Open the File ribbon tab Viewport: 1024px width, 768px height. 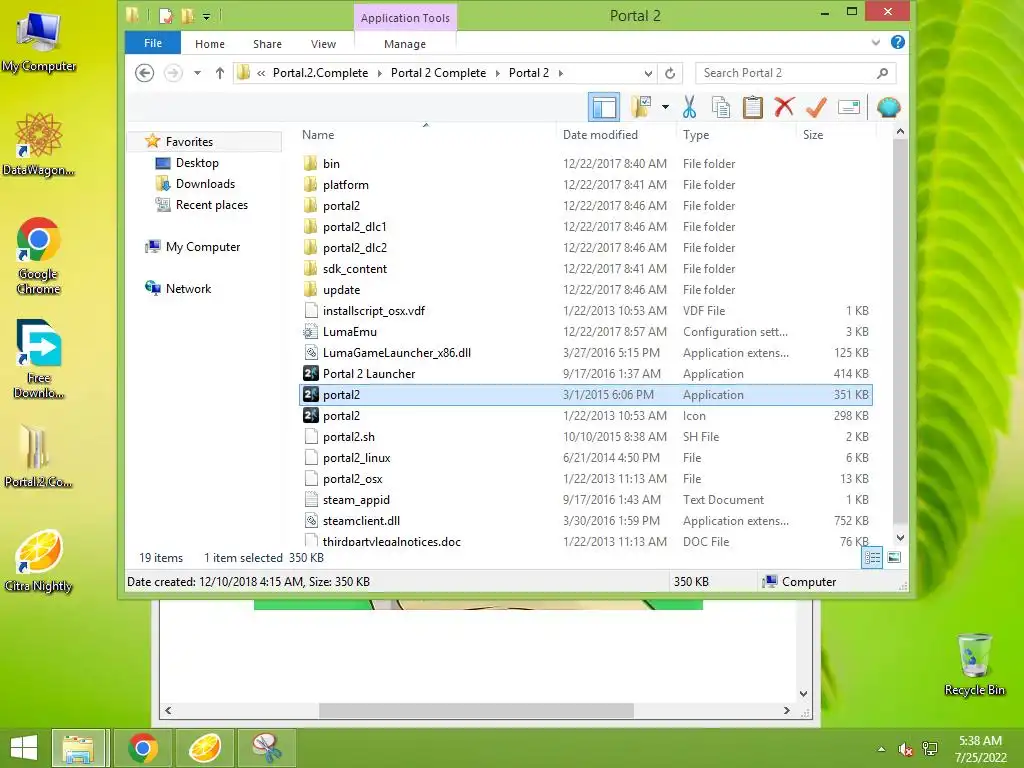coord(153,43)
